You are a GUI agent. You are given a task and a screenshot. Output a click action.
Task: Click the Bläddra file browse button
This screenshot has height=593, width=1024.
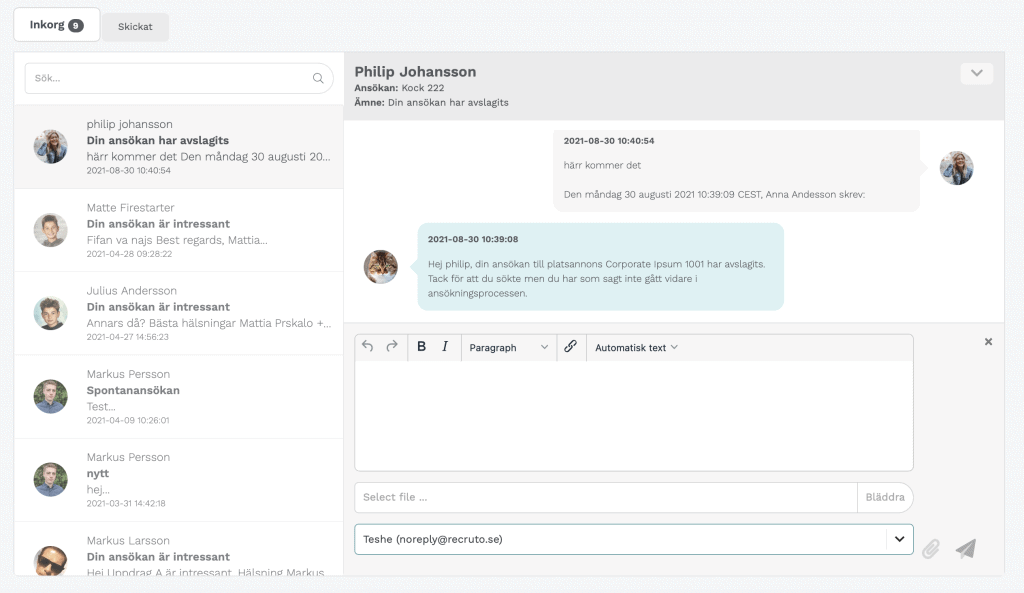tap(885, 497)
